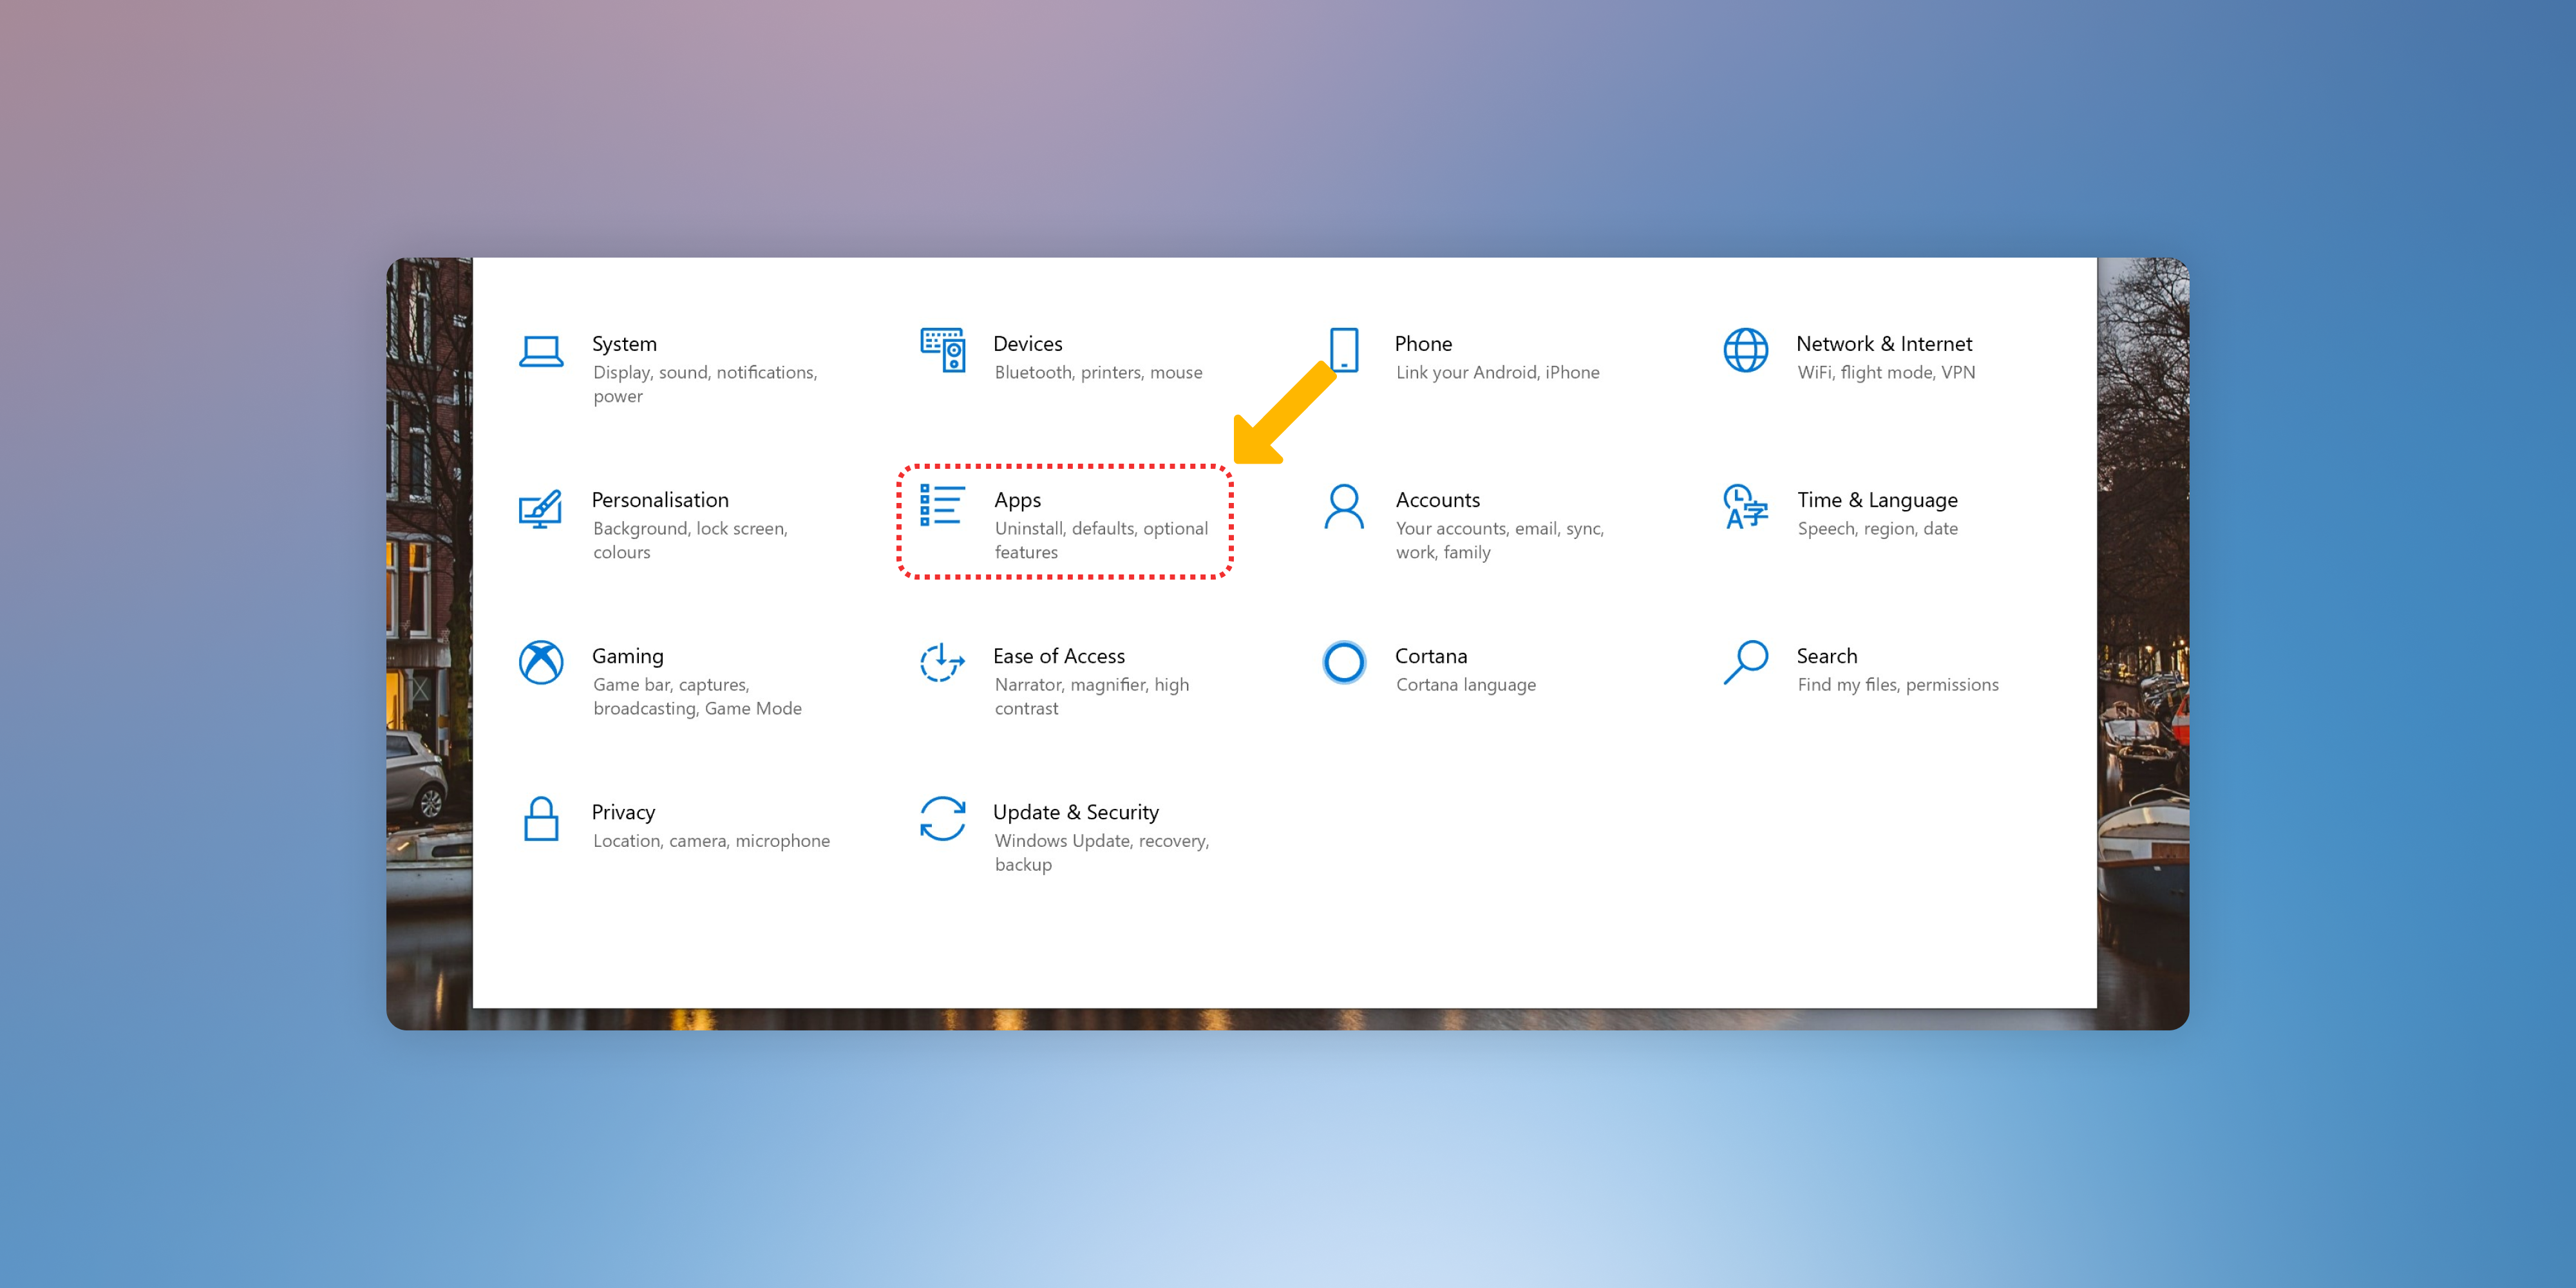Click 'Bluetooth, printers, mouse' description
2576x1288 pixels.
point(1098,373)
